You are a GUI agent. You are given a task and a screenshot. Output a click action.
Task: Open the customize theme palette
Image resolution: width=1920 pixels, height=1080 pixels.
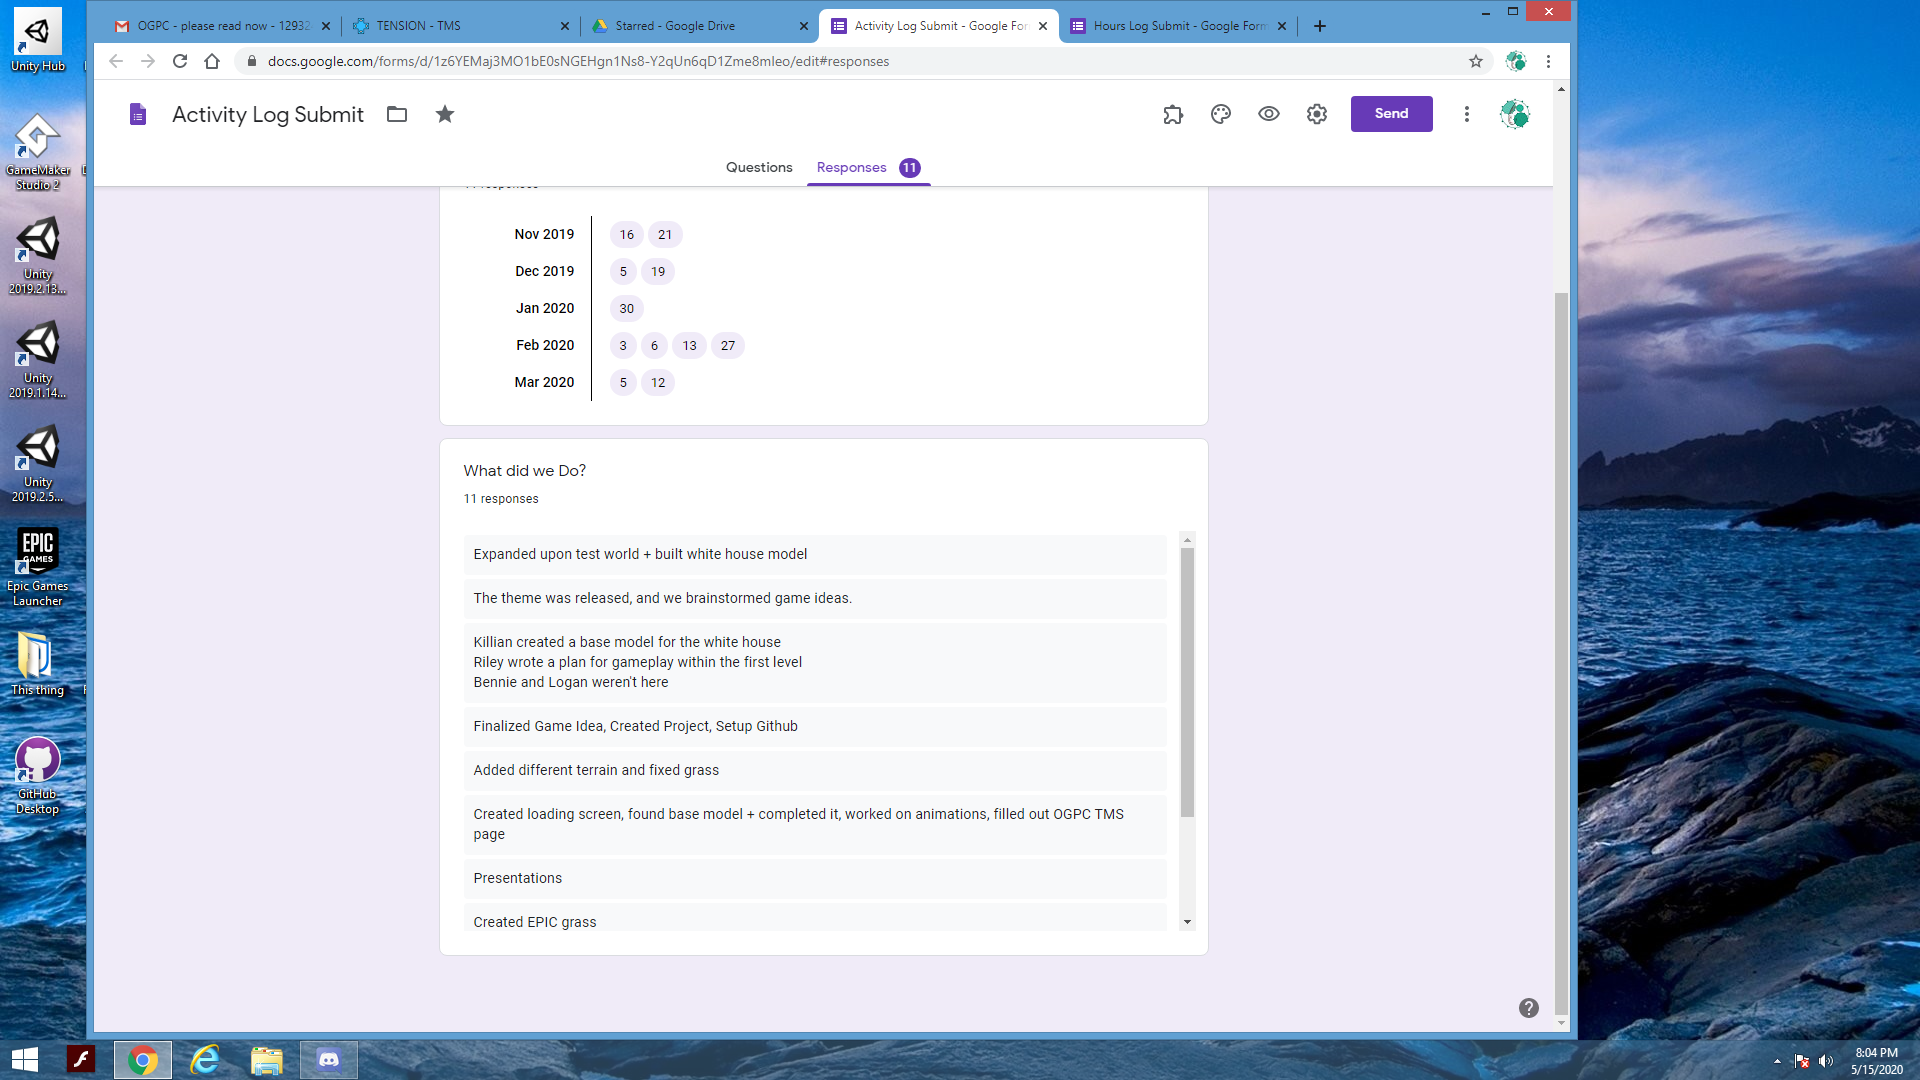tap(1220, 114)
